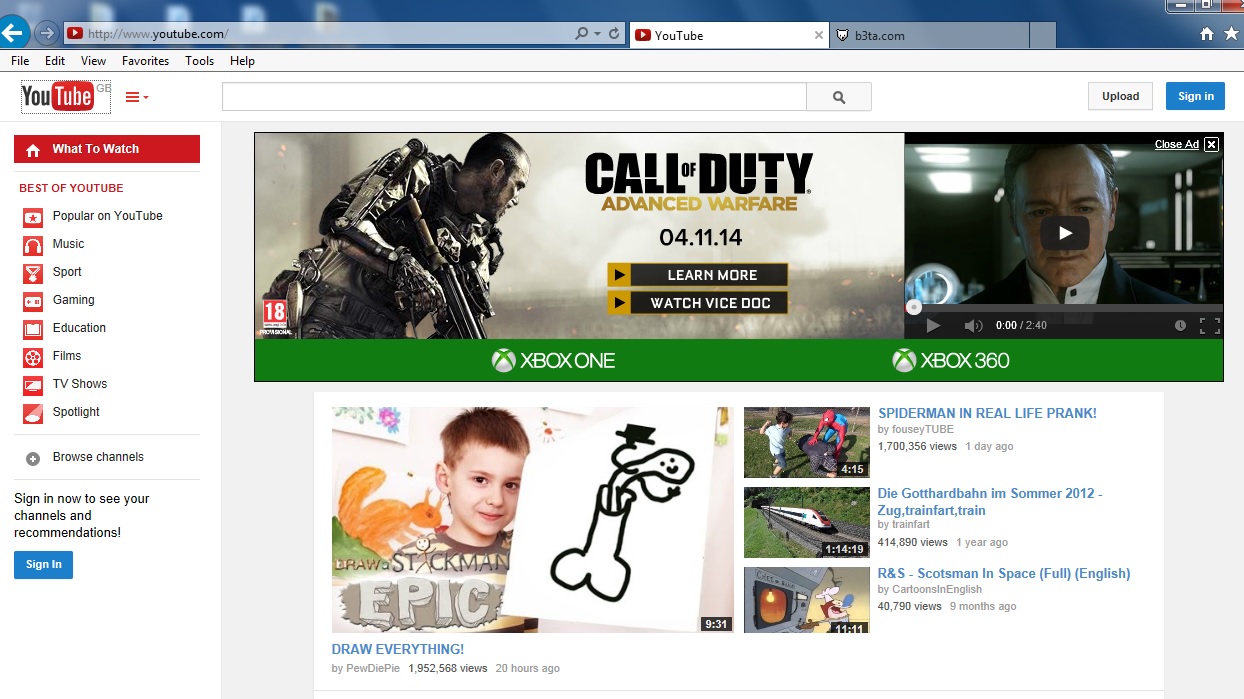Close the YouTube browser tab

819,35
